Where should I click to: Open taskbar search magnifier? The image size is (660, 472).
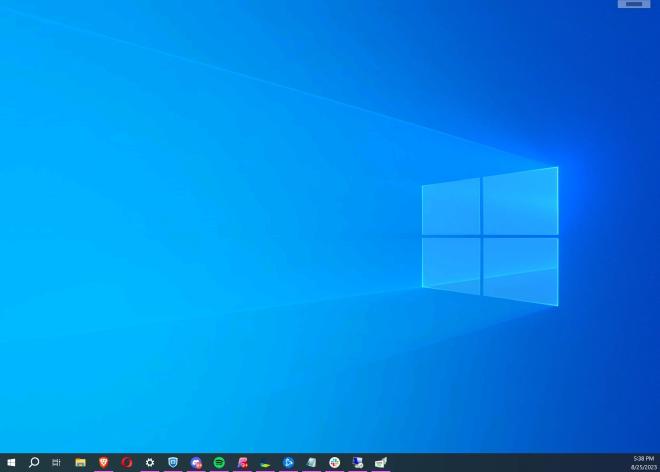(x=34, y=463)
